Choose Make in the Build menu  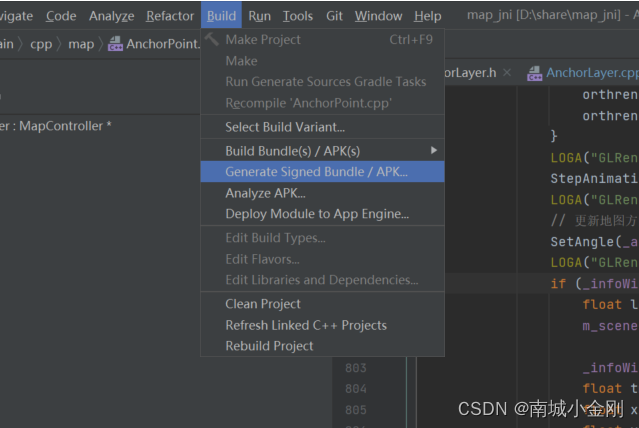[322, 61]
